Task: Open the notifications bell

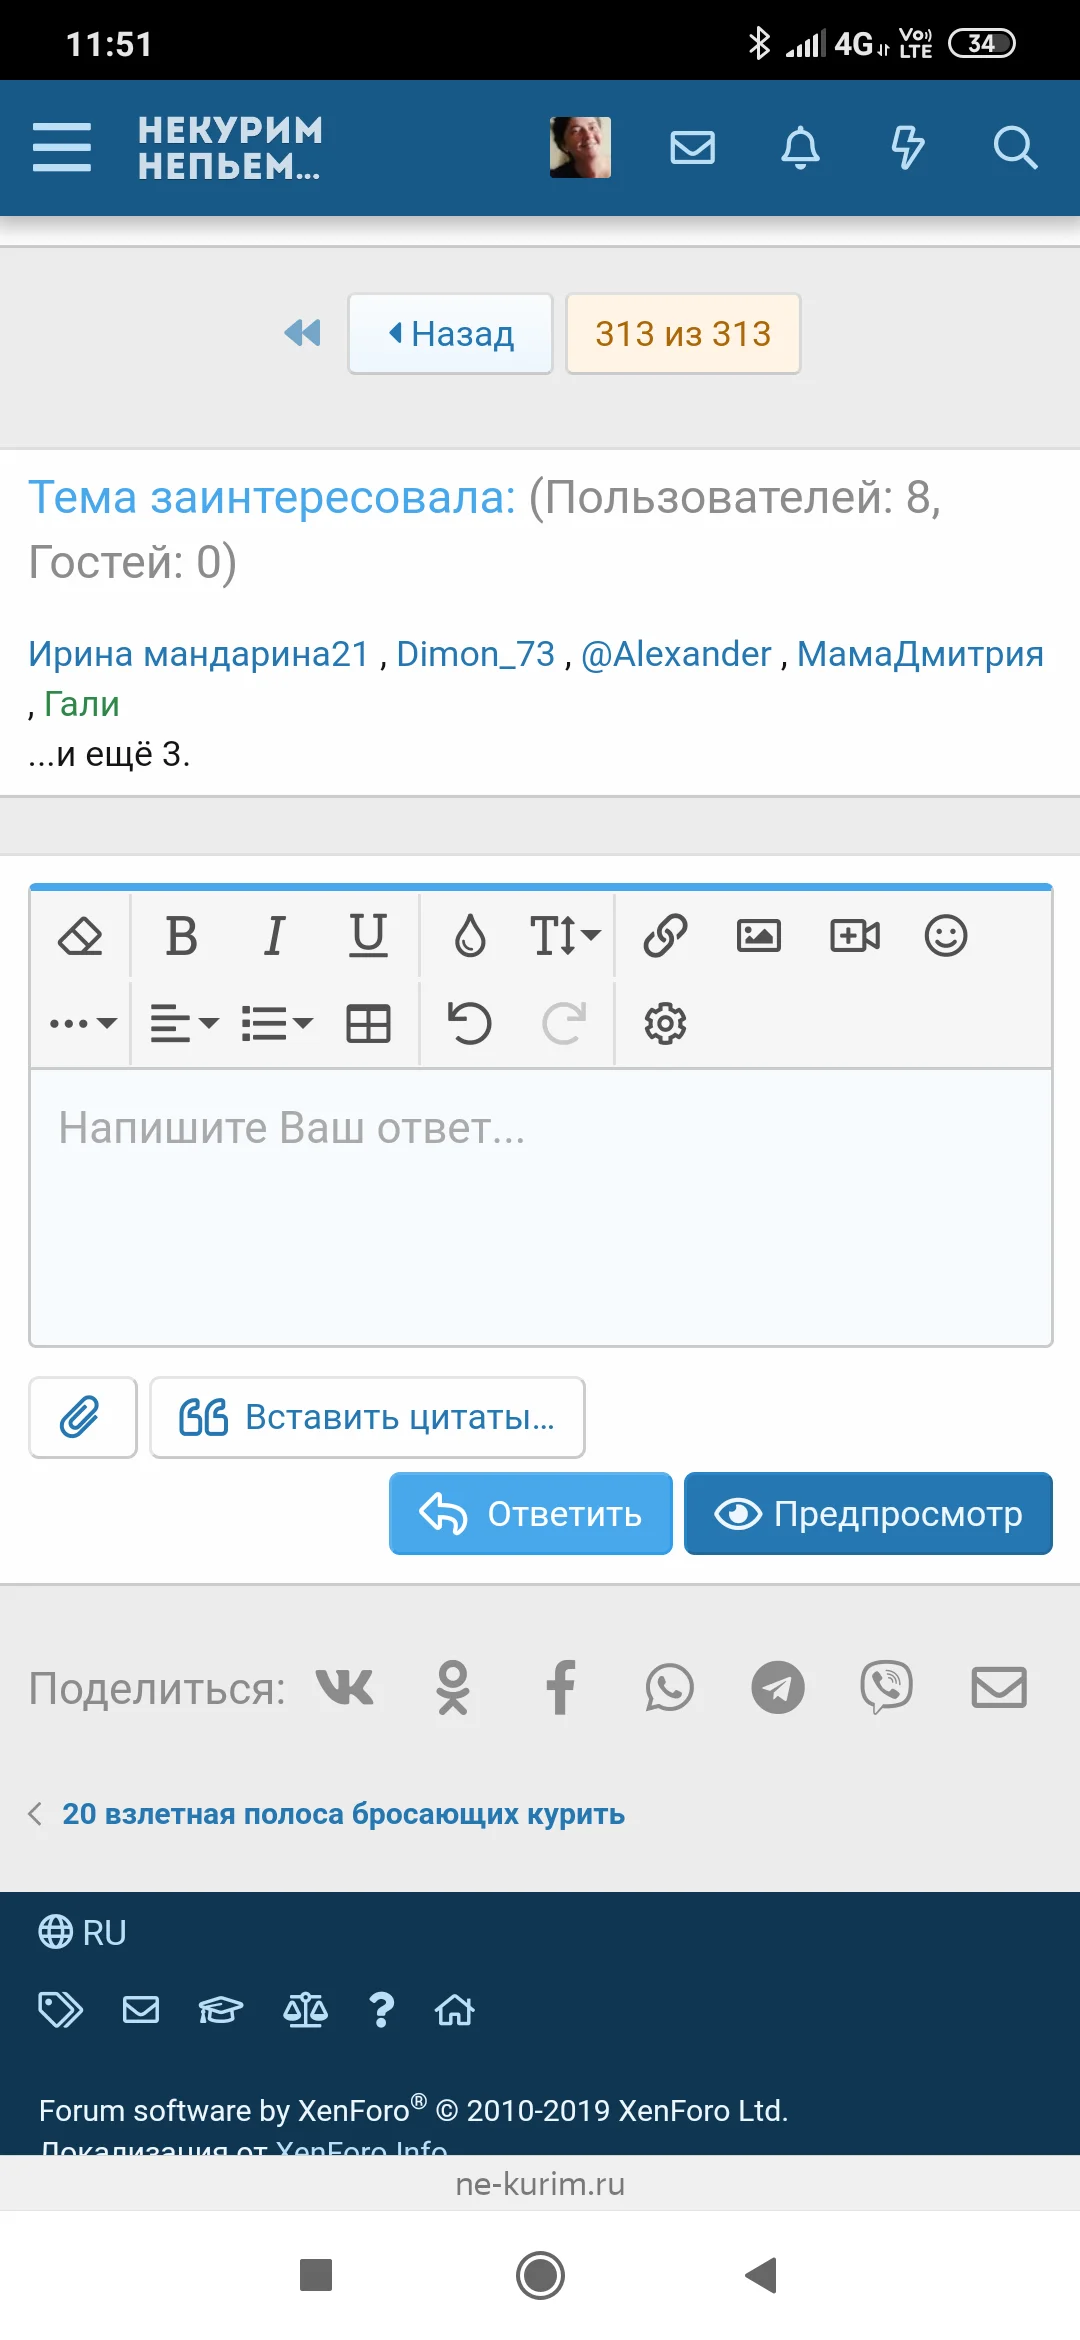Action: click(x=800, y=147)
